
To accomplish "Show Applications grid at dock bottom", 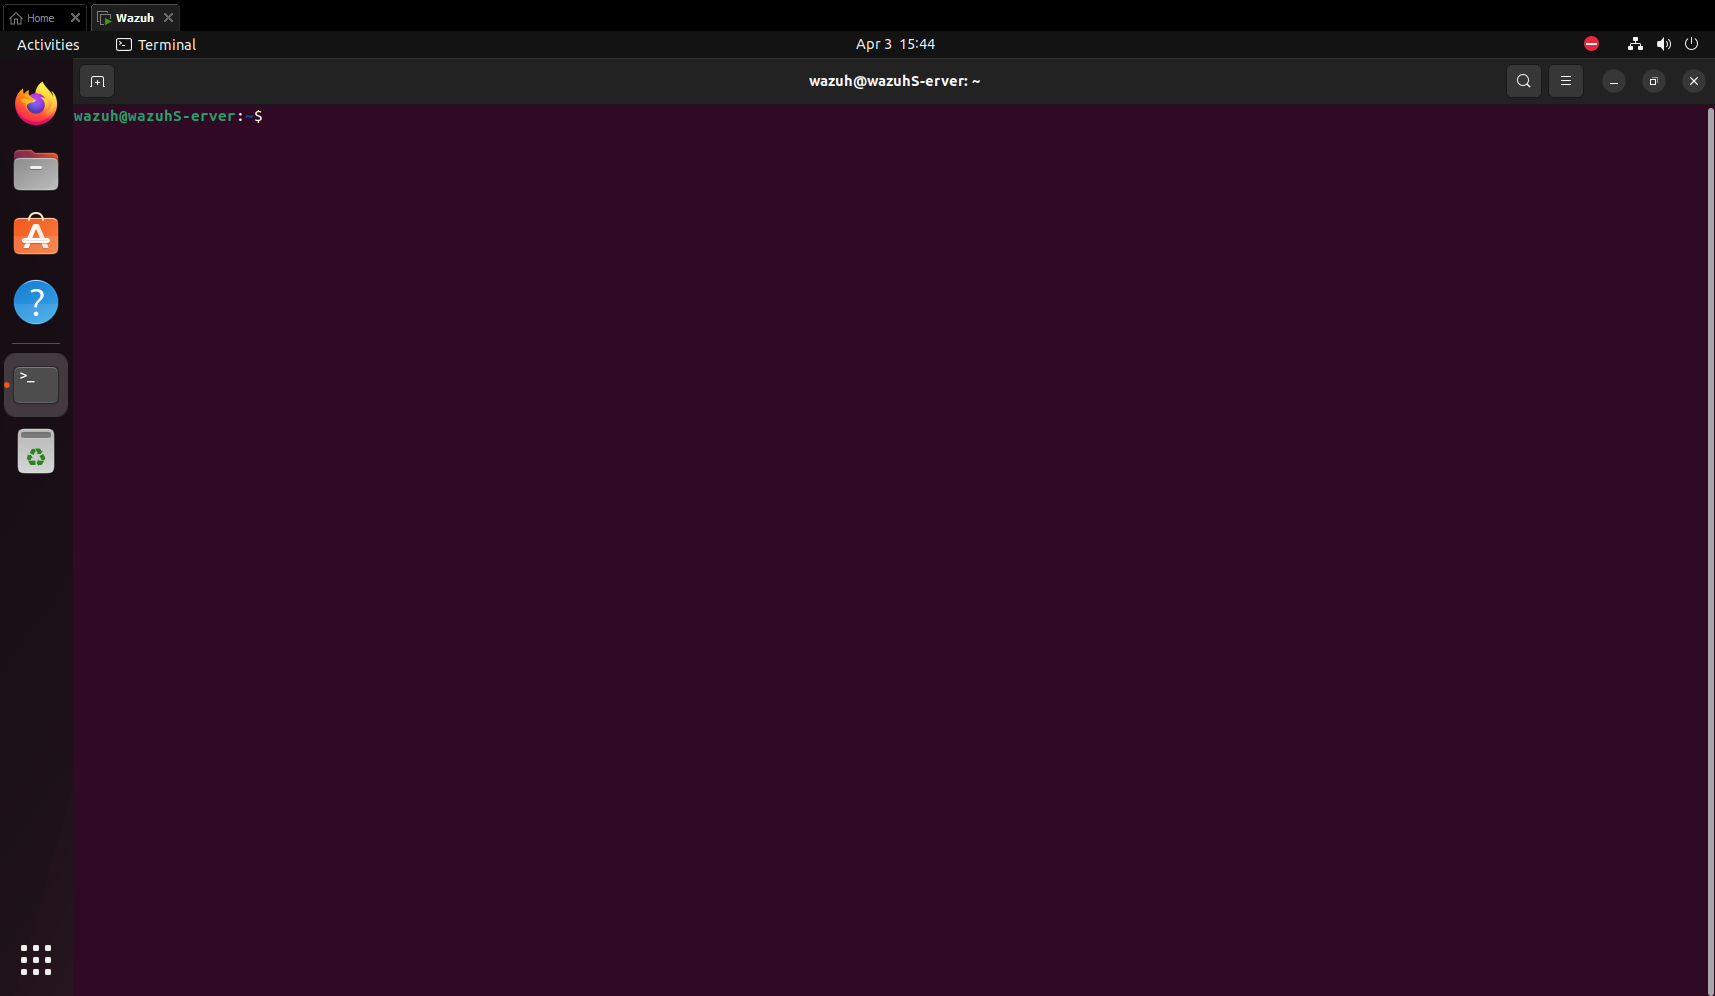I will coord(36,960).
